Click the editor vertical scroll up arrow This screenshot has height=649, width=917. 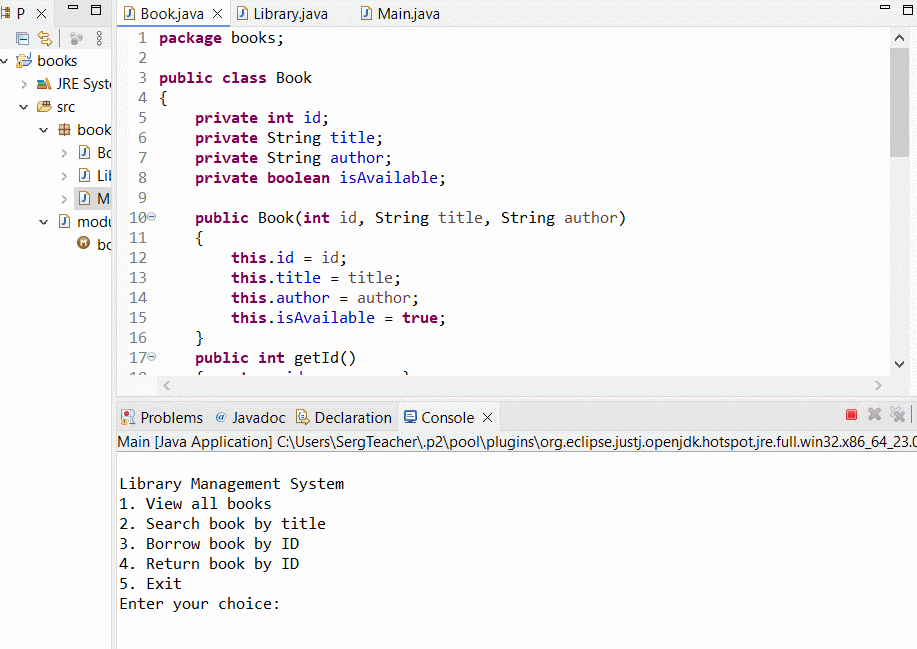point(899,38)
